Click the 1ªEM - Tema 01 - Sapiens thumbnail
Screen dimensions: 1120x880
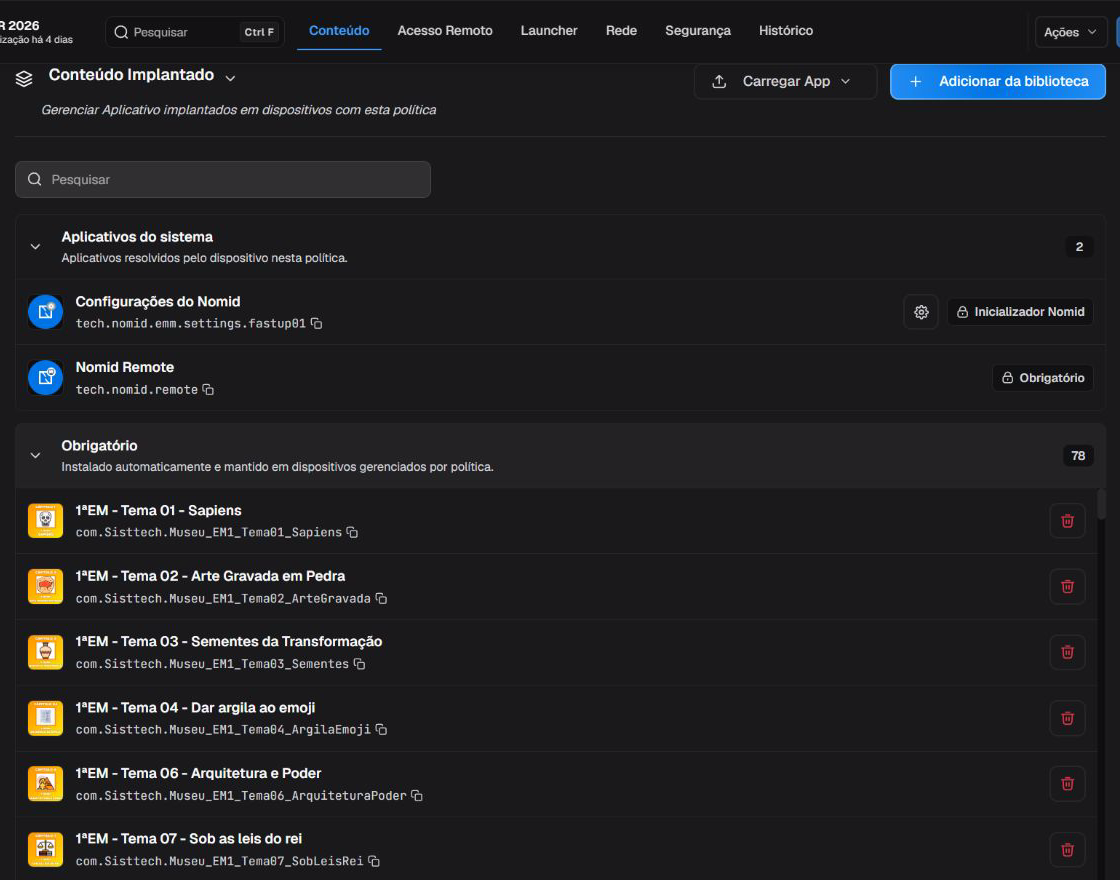click(x=46, y=521)
